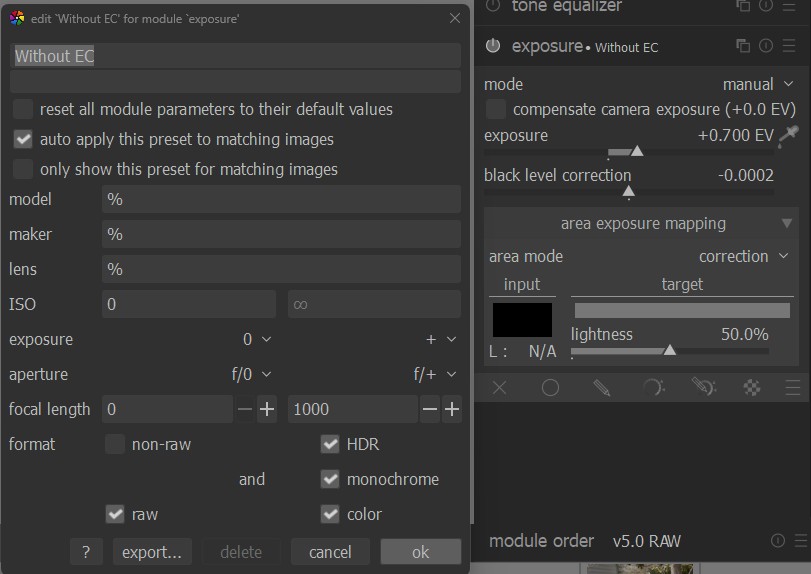Screen dimensions: 811x574
Task: Select the uniformly blend circle icon
Action: [x=550, y=388]
